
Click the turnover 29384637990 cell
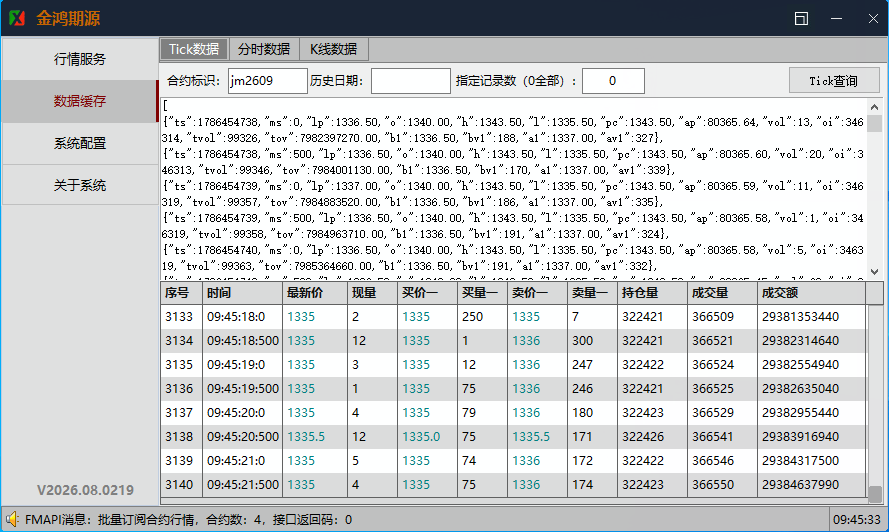pos(811,484)
